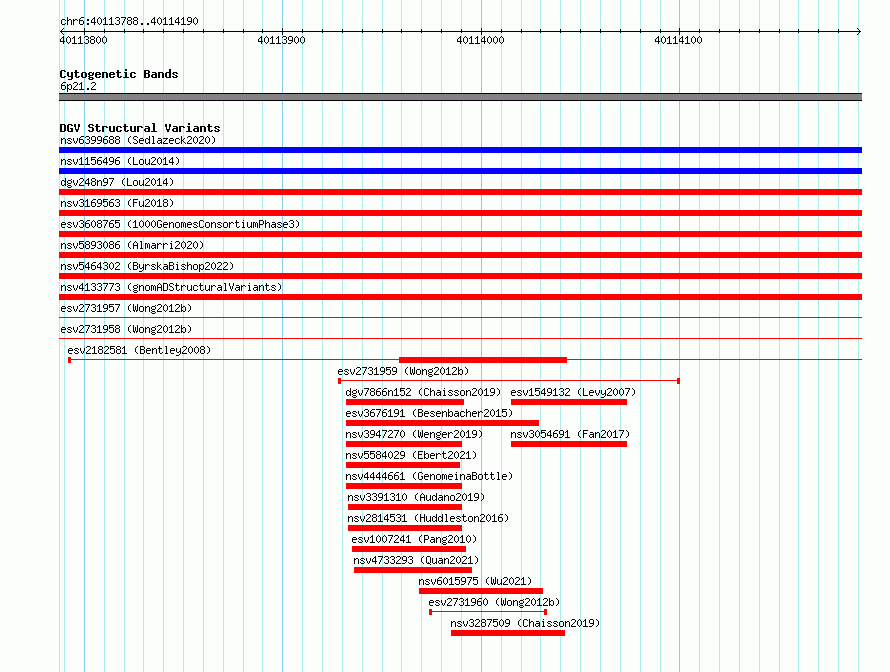
Task: Click the 40114100 ruler position label
Action: click(x=678, y=40)
